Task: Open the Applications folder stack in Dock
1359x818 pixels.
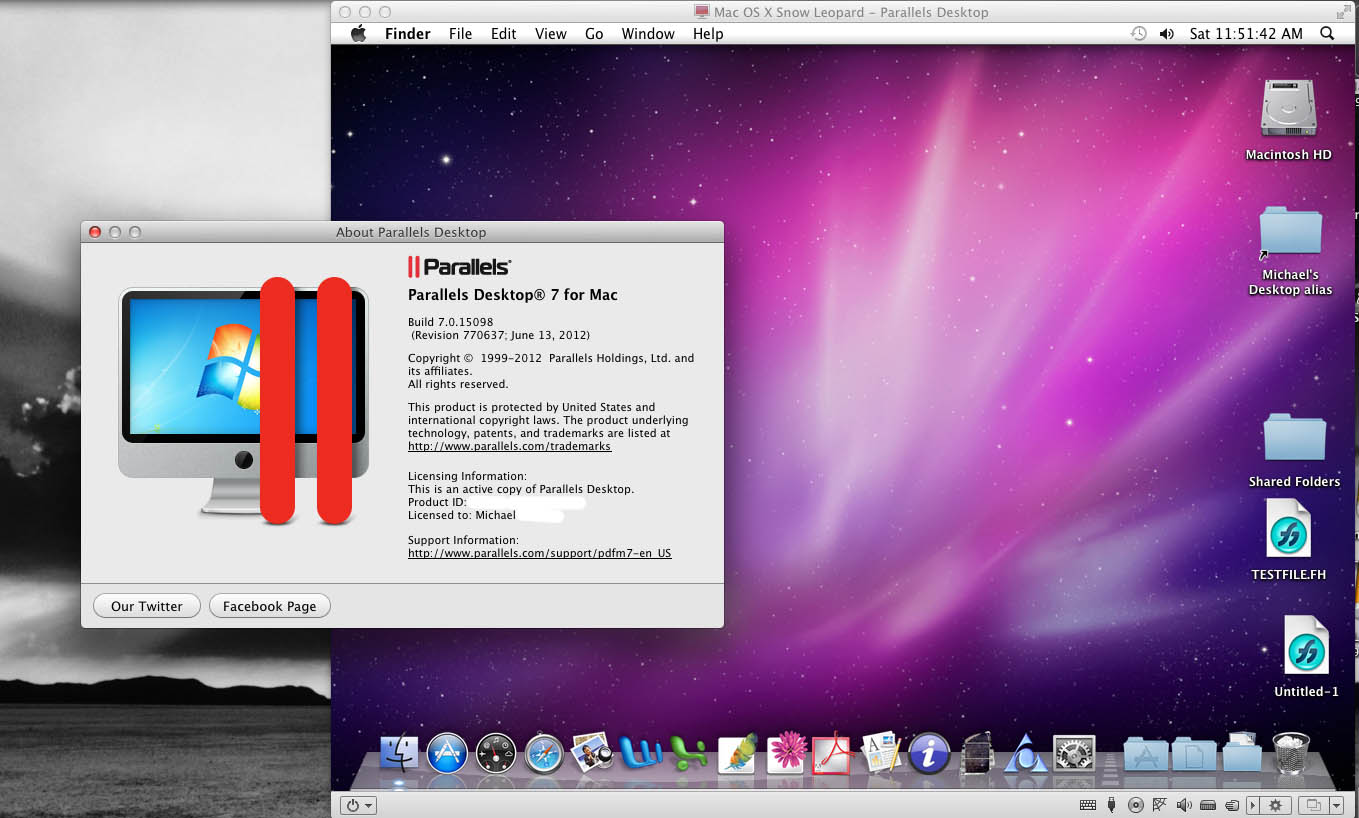Action: pos(1145,754)
